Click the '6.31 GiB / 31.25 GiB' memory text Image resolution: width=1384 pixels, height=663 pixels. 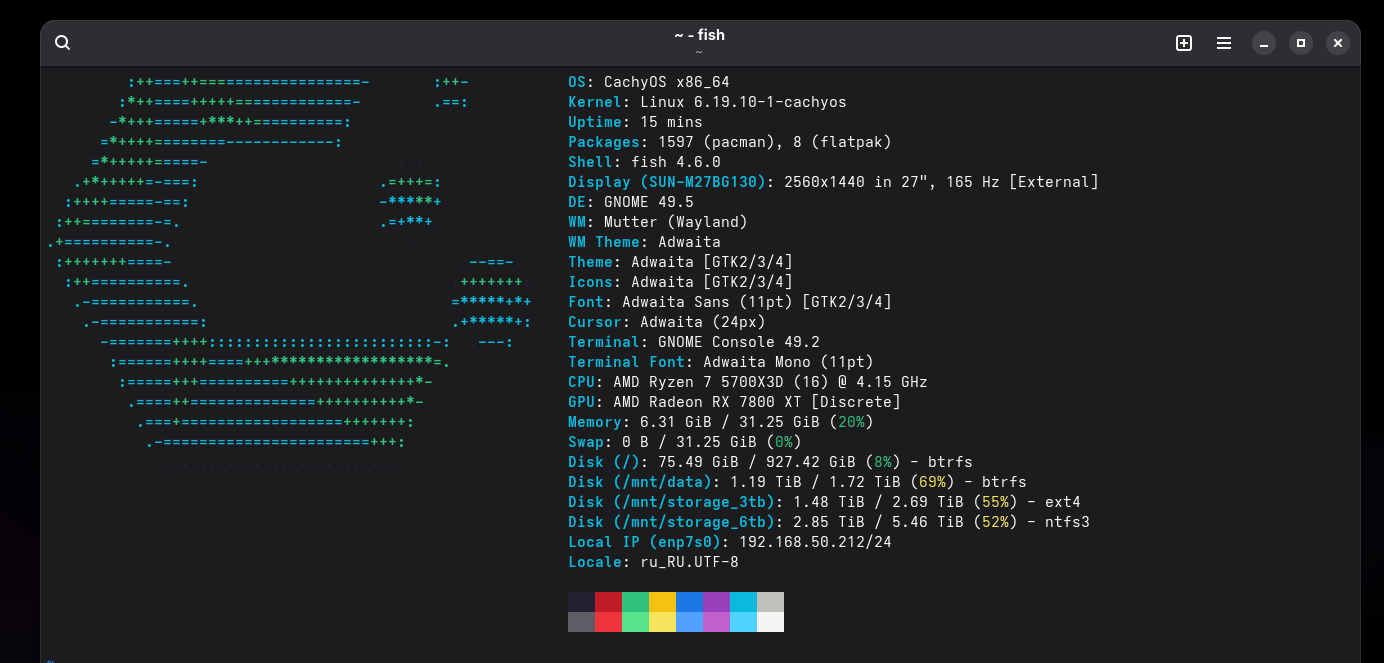pyautogui.click(x=730, y=422)
